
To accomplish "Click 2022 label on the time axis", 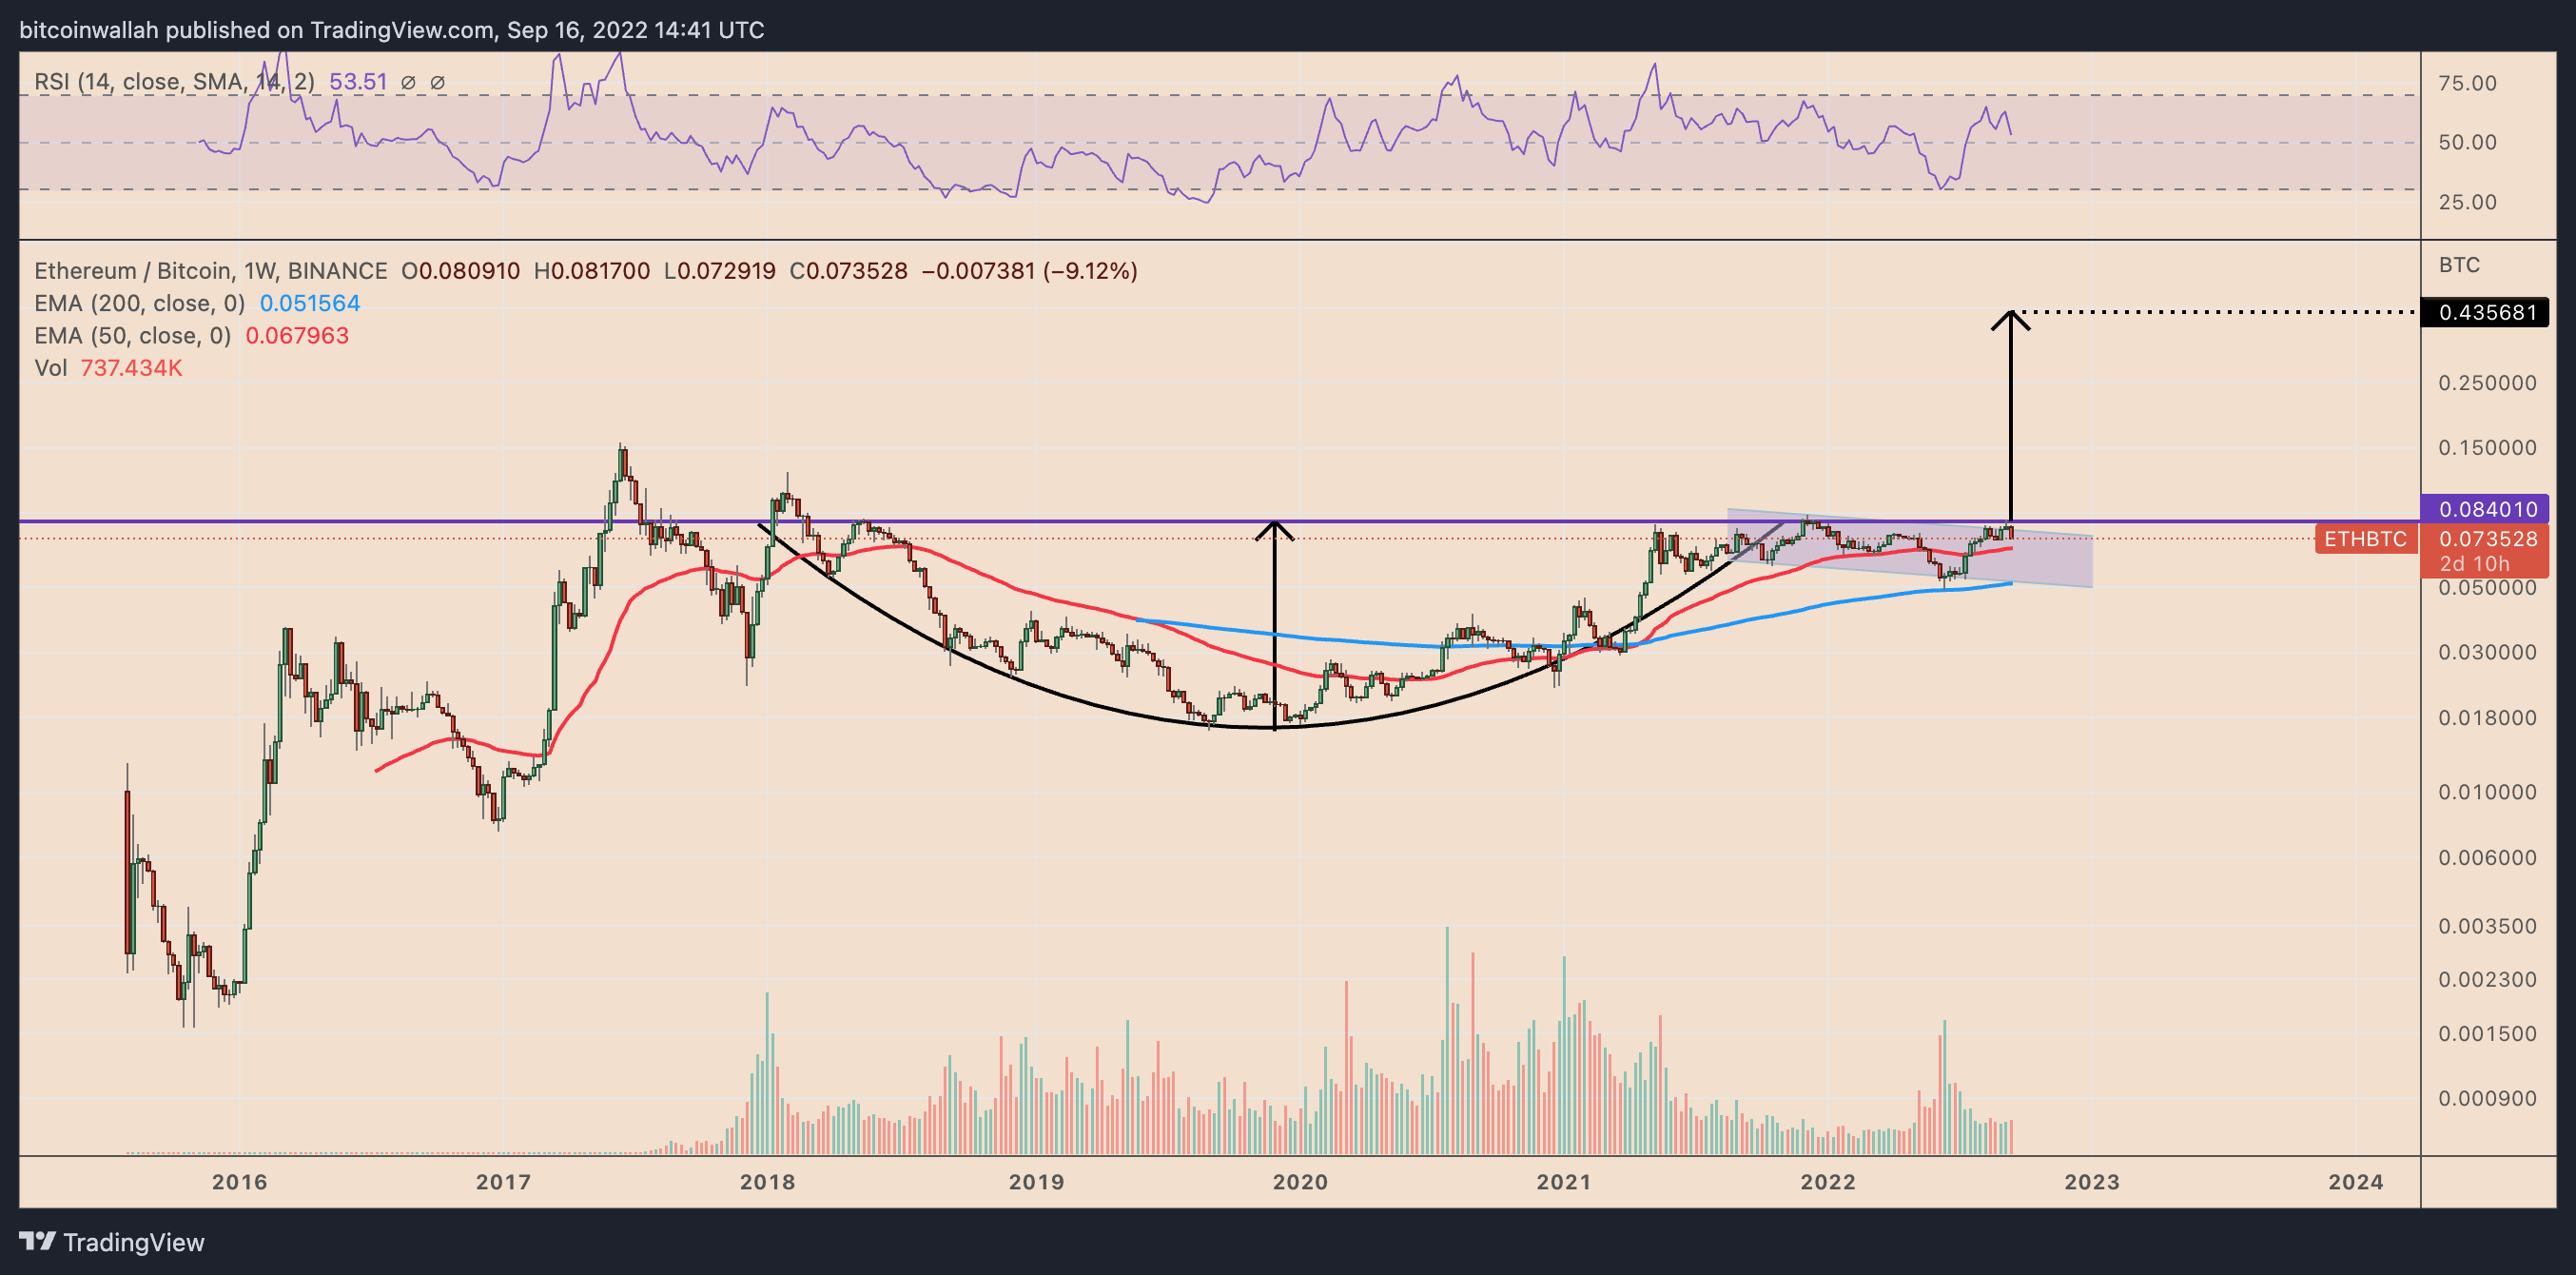I will pos(1827,1182).
